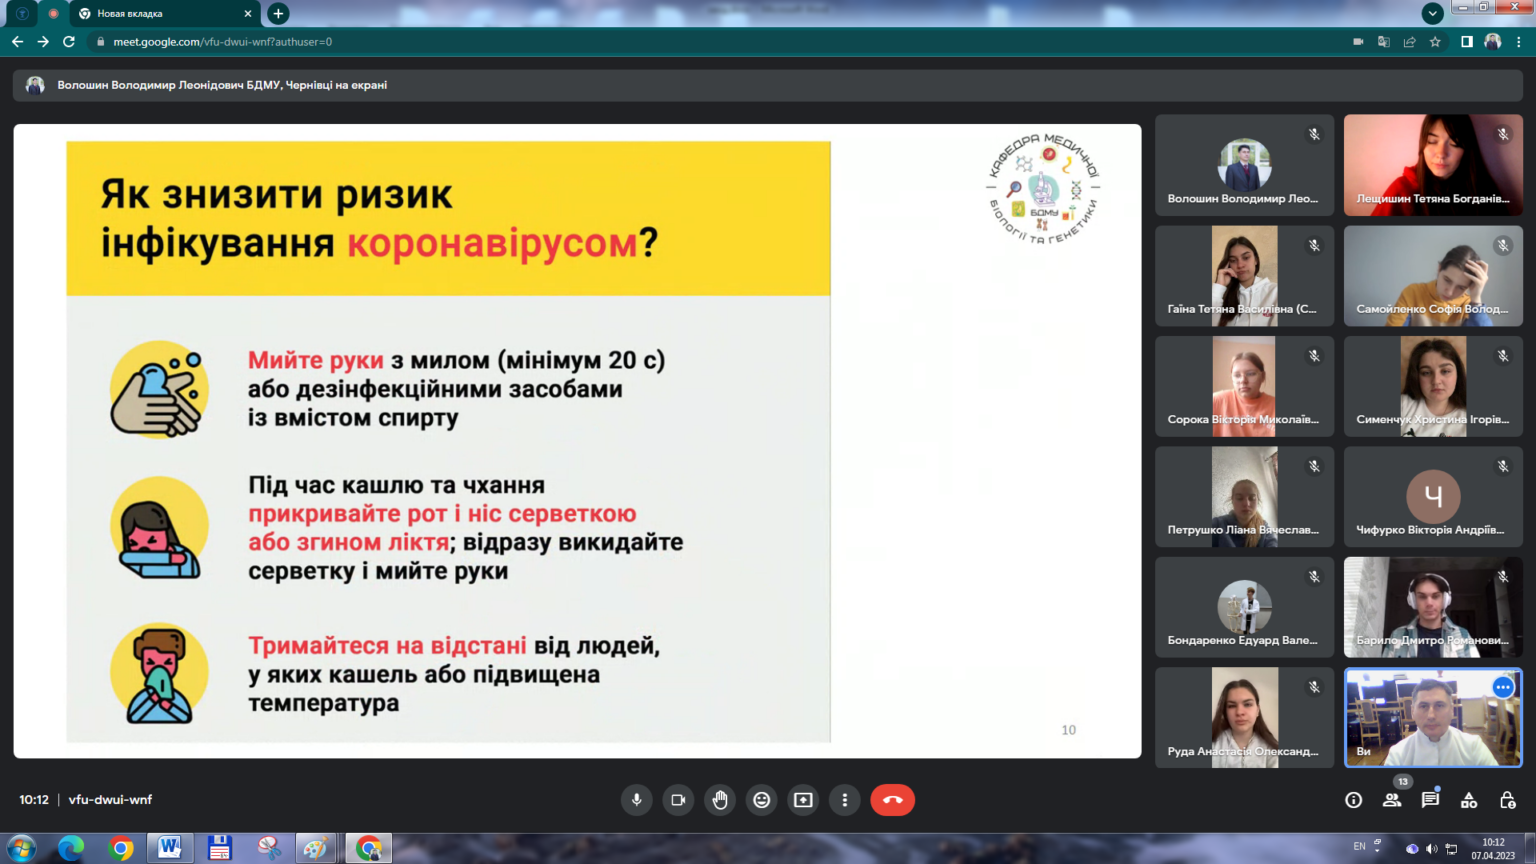
Task: Open host controls lock icon
Action: pos(1507,800)
